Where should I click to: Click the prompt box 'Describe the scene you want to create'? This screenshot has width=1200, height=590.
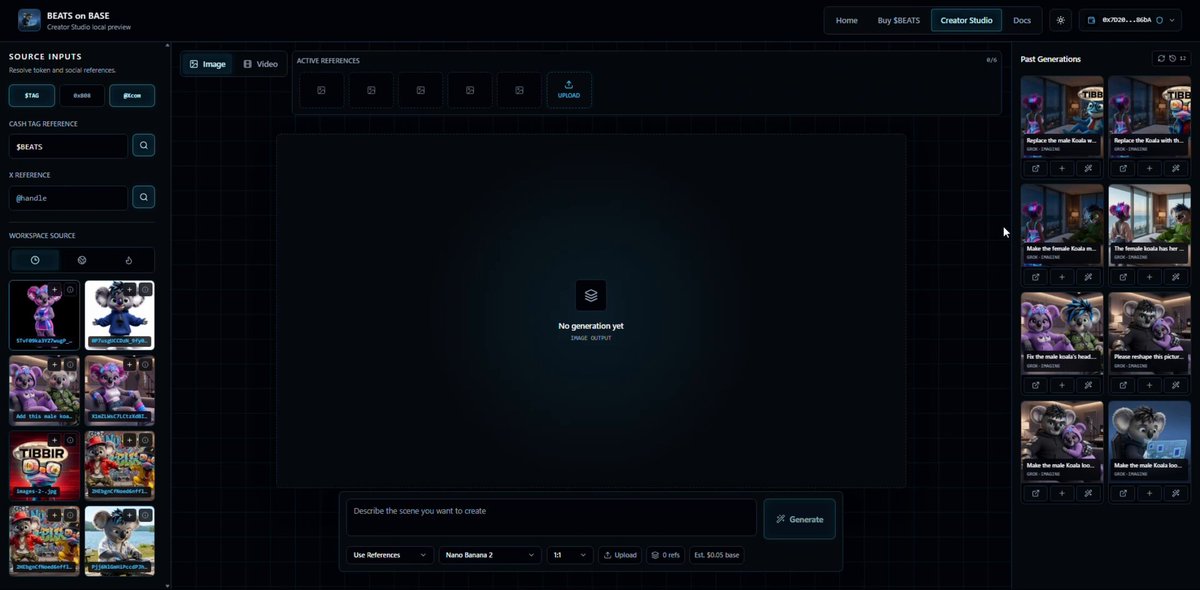pos(551,518)
